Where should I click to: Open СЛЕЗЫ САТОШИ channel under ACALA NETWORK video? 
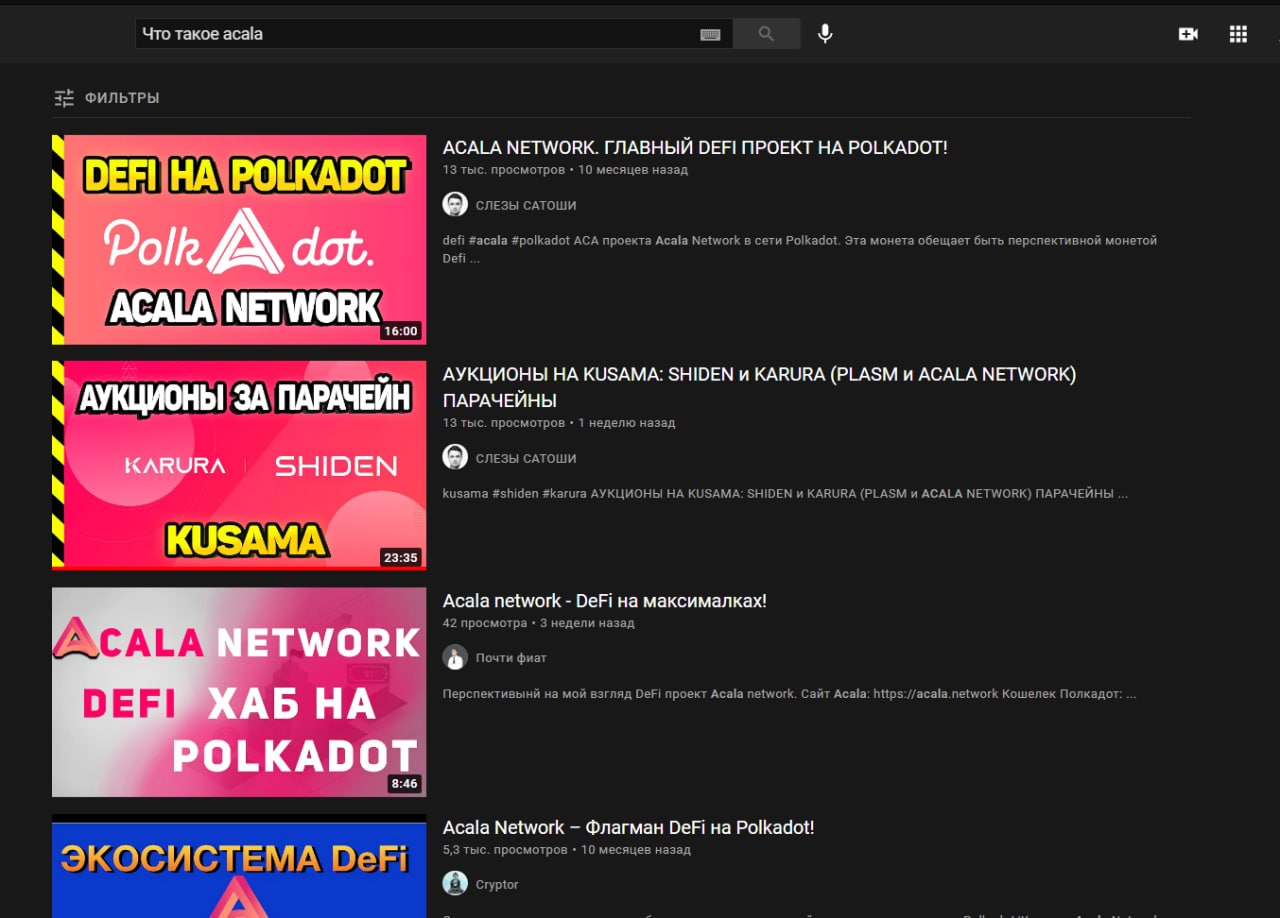tap(526, 205)
